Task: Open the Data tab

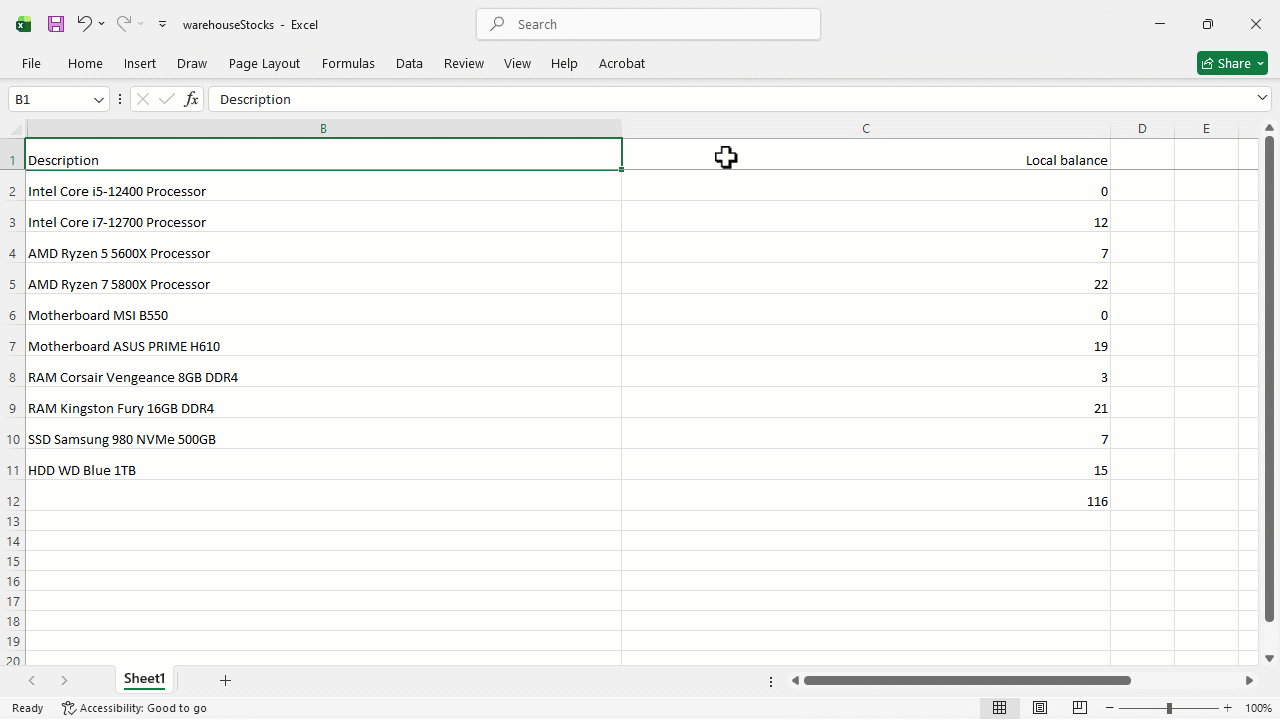Action: point(409,63)
